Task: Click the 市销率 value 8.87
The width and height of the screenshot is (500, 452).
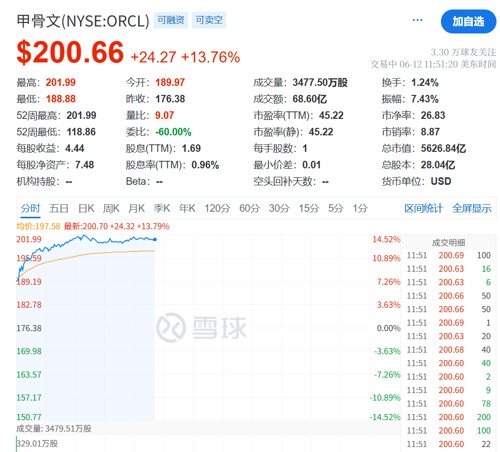Action: (430, 132)
